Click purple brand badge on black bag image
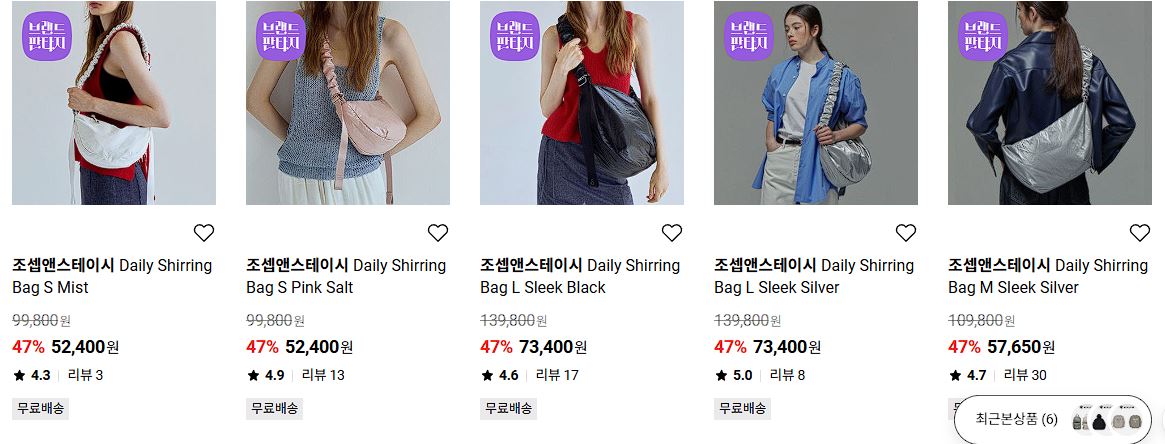1165x444 pixels. (515, 36)
